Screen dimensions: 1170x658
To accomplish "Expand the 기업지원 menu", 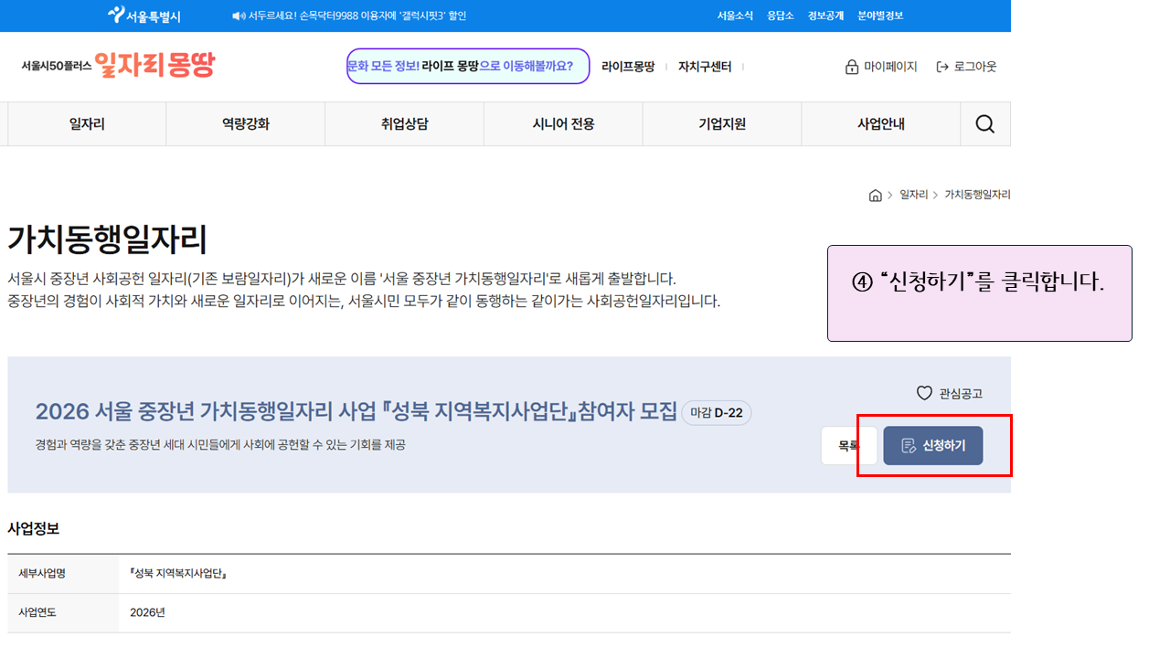I will 722,124.
